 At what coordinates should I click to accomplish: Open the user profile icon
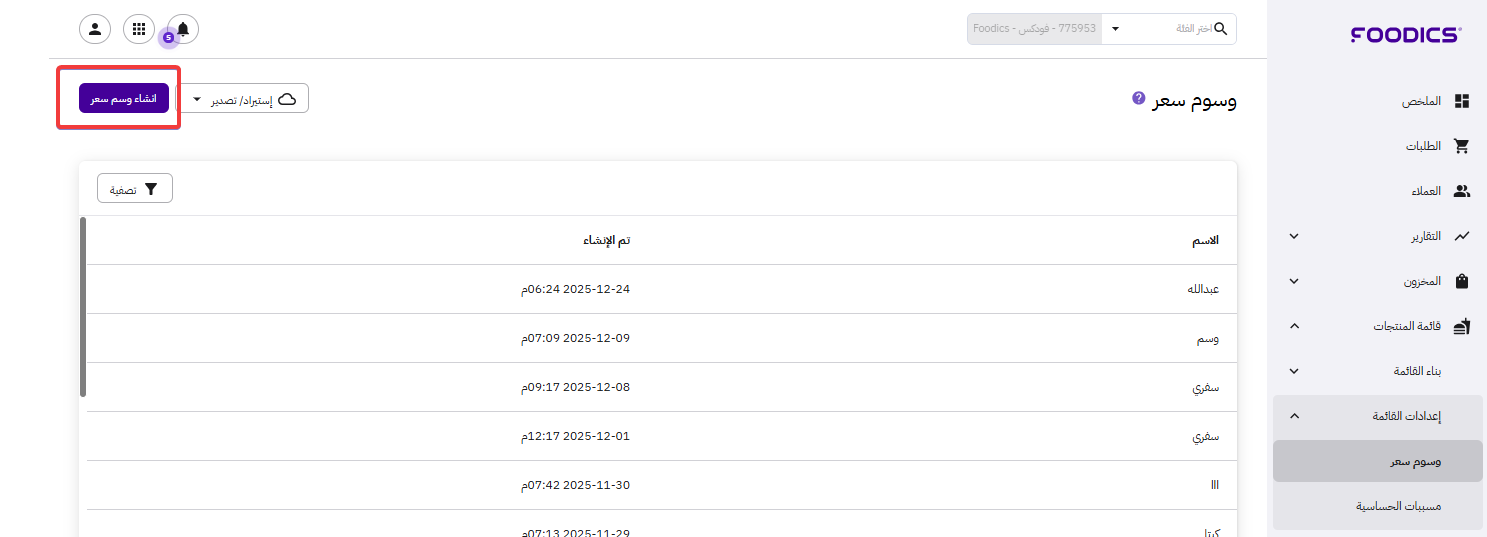click(x=95, y=29)
